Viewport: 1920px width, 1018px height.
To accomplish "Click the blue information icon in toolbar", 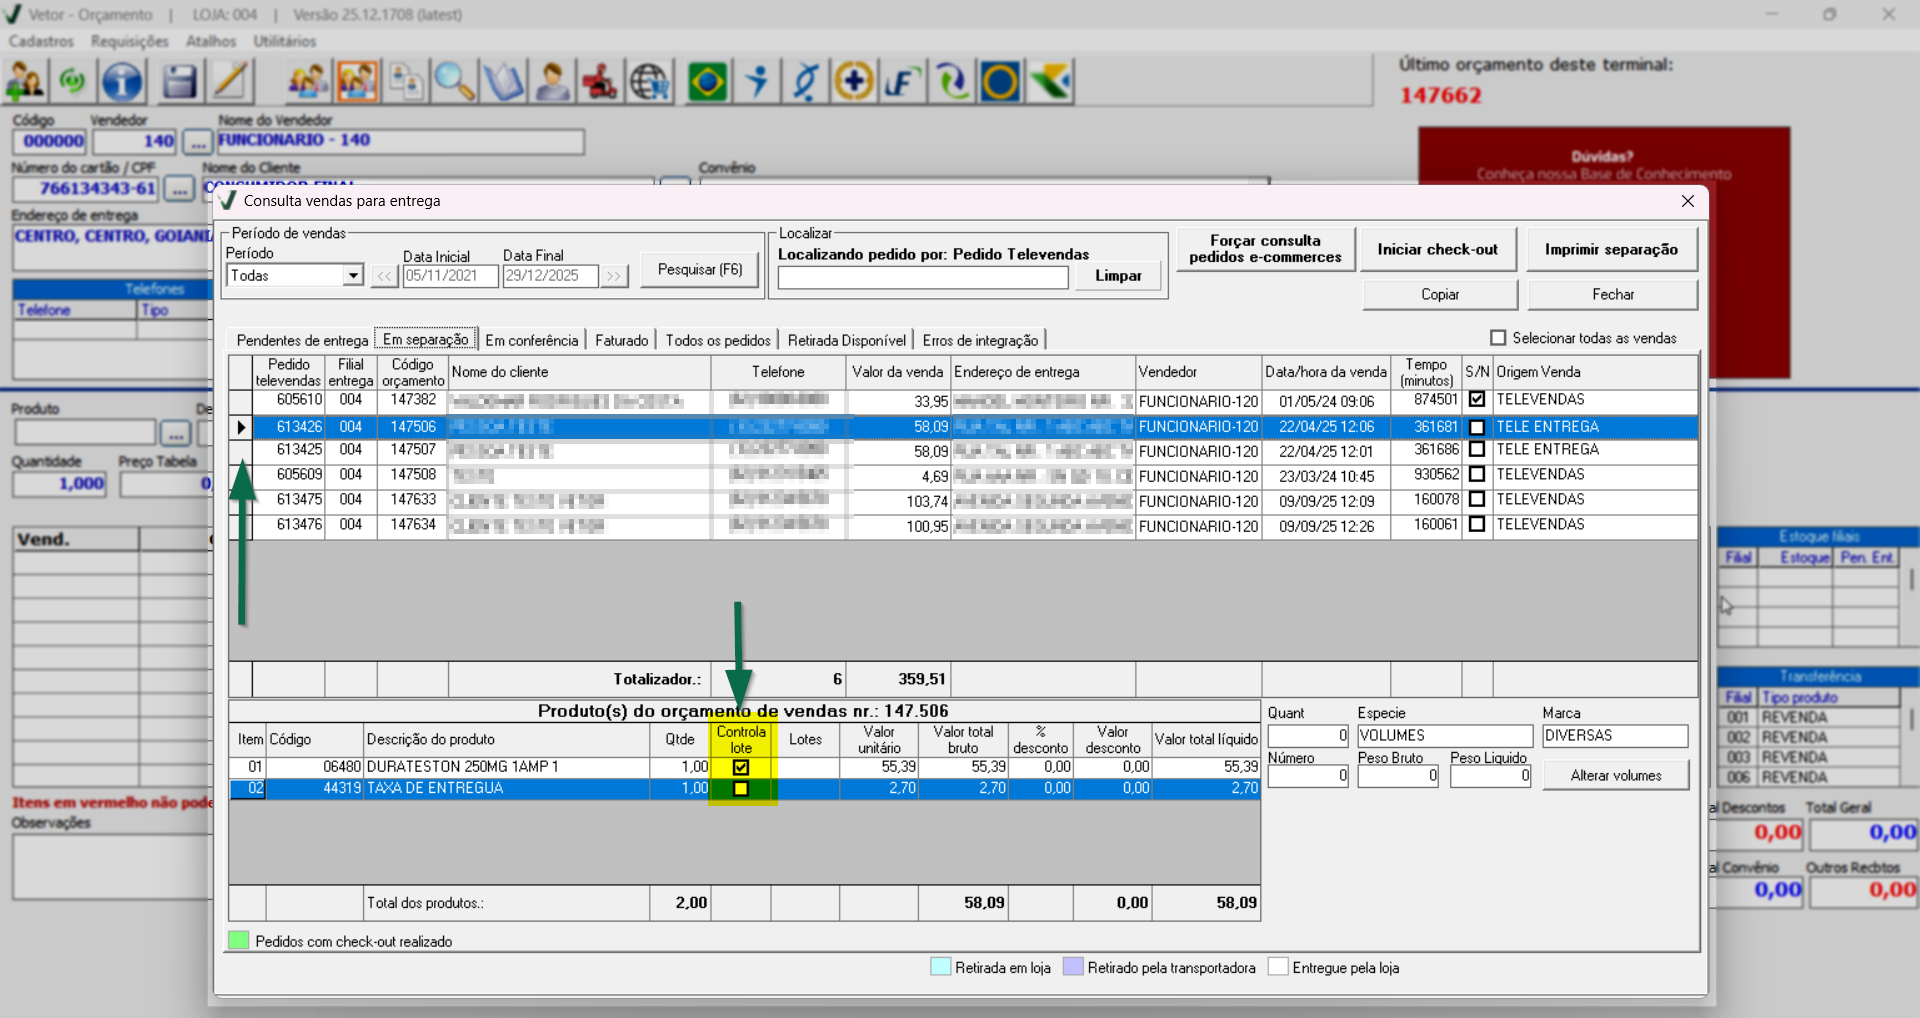I will pos(122,81).
